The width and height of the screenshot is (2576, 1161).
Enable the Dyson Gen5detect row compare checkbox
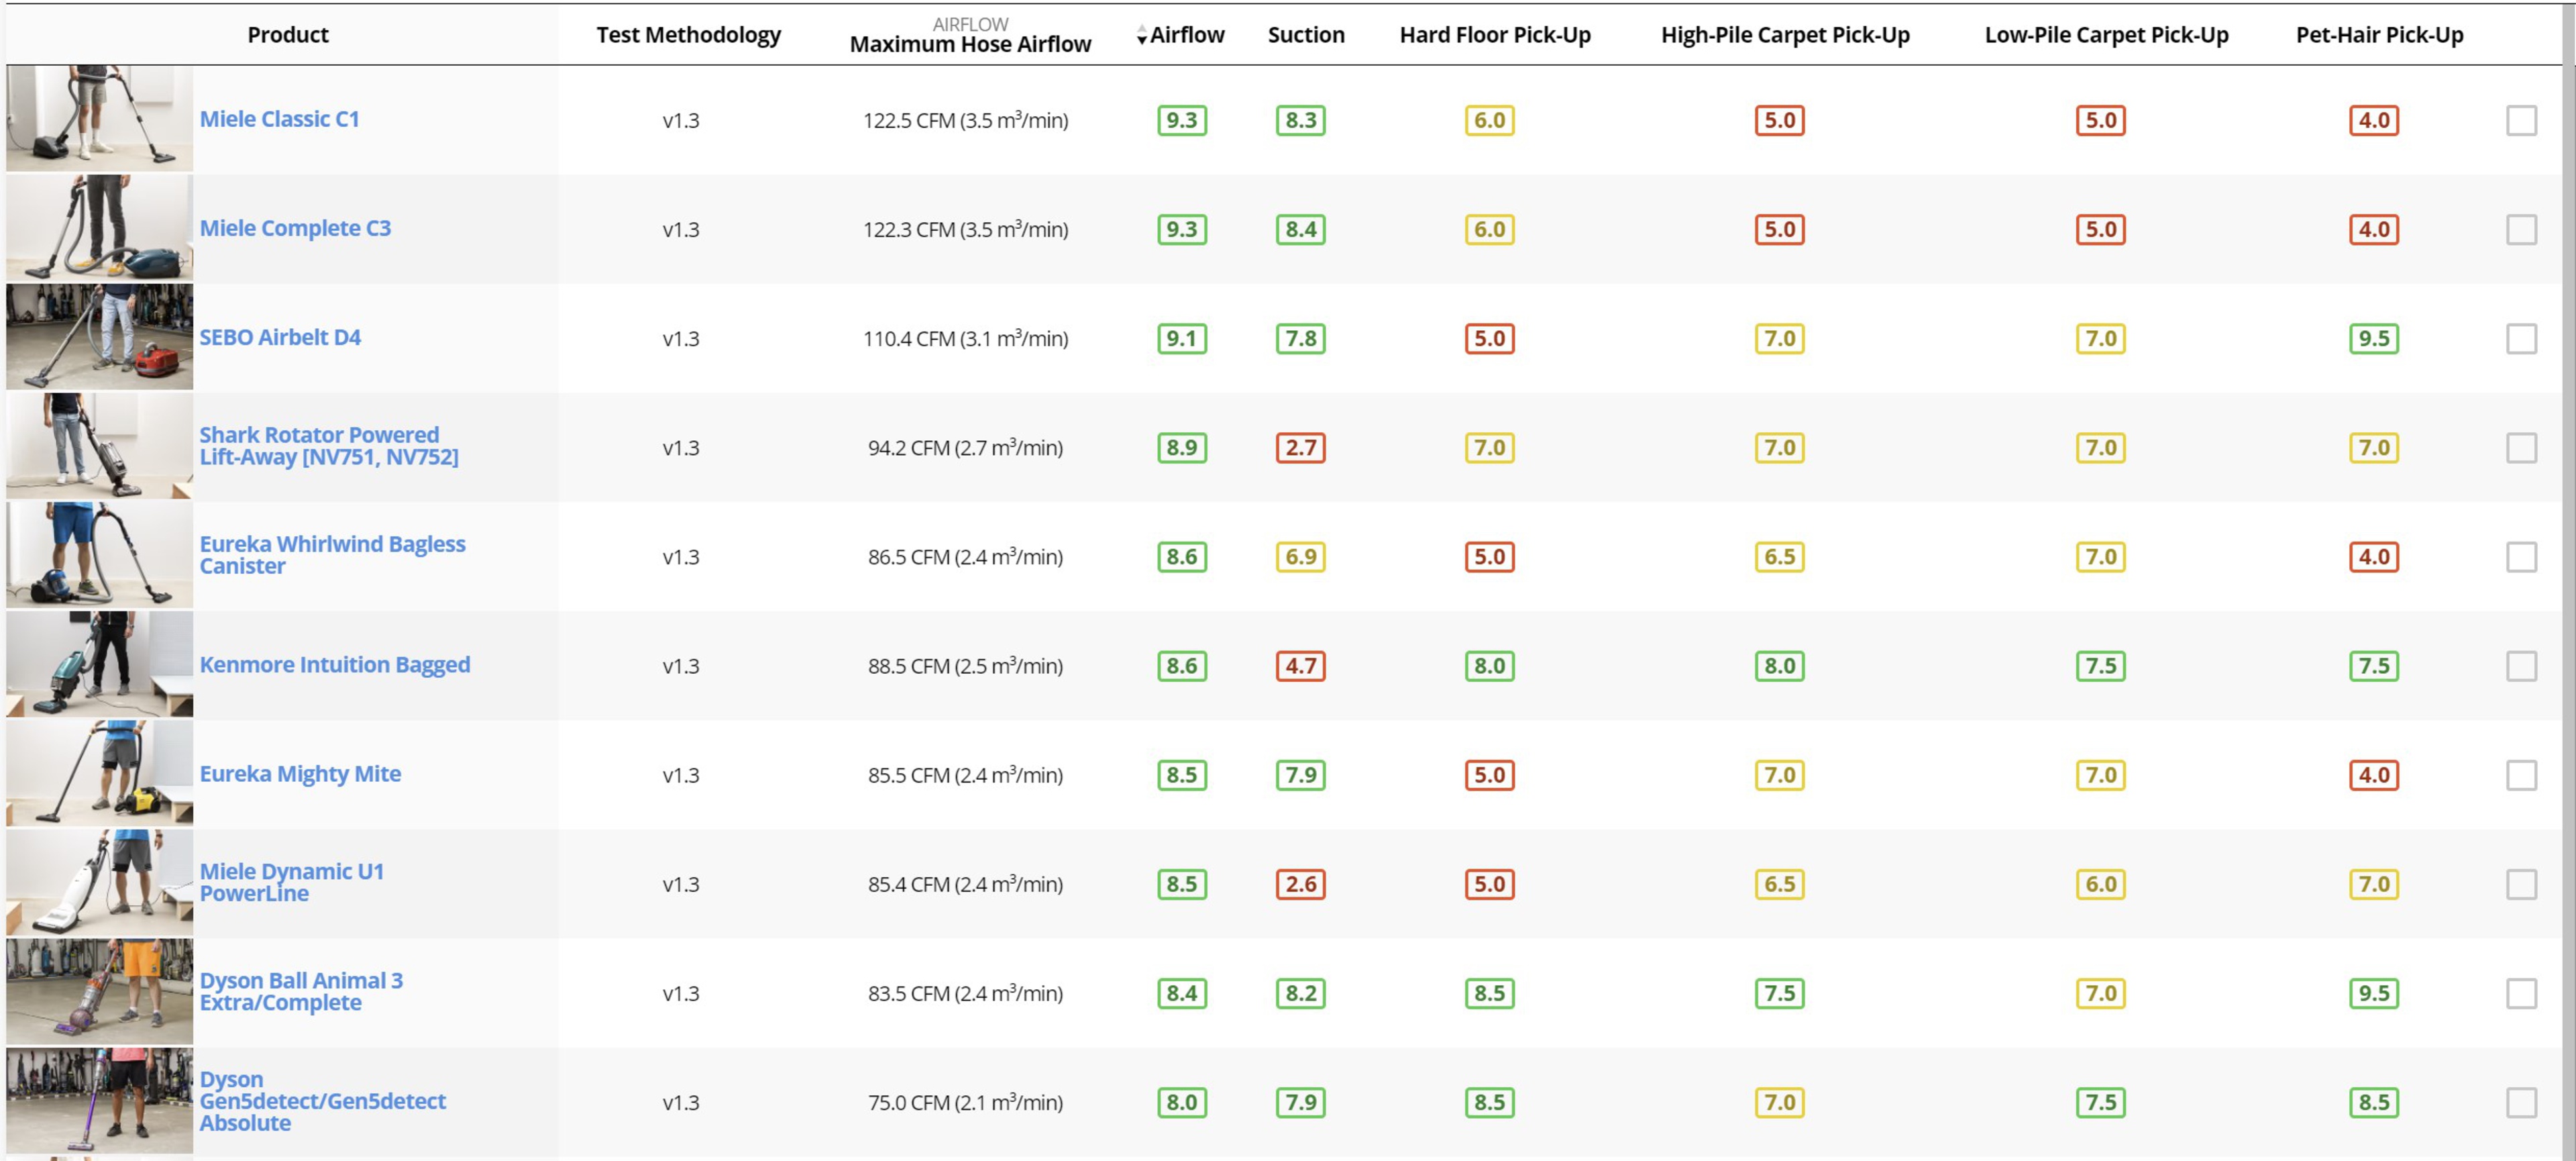click(x=2521, y=1102)
